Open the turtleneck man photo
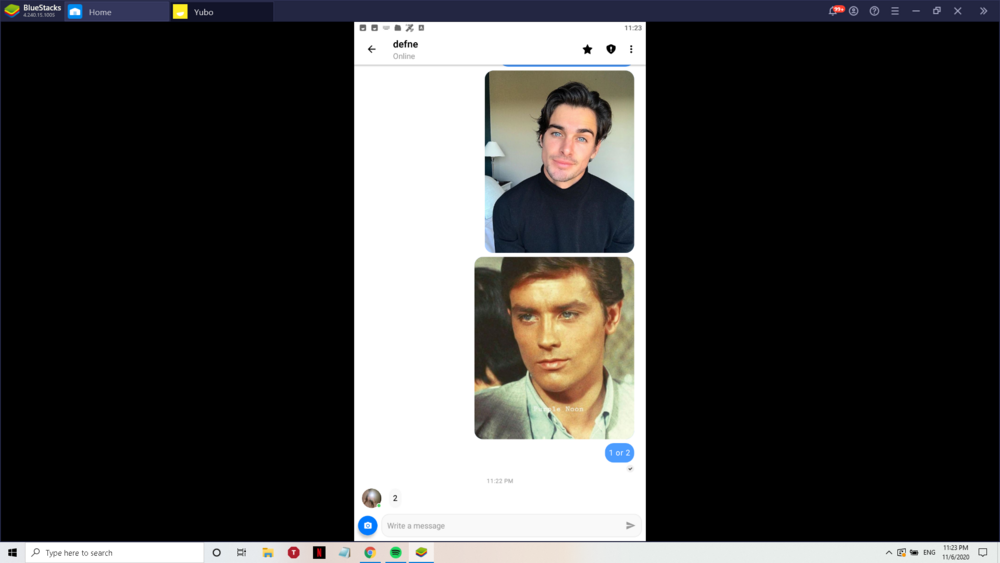This screenshot has height=563, width=1000. click(x=559, y=161)
